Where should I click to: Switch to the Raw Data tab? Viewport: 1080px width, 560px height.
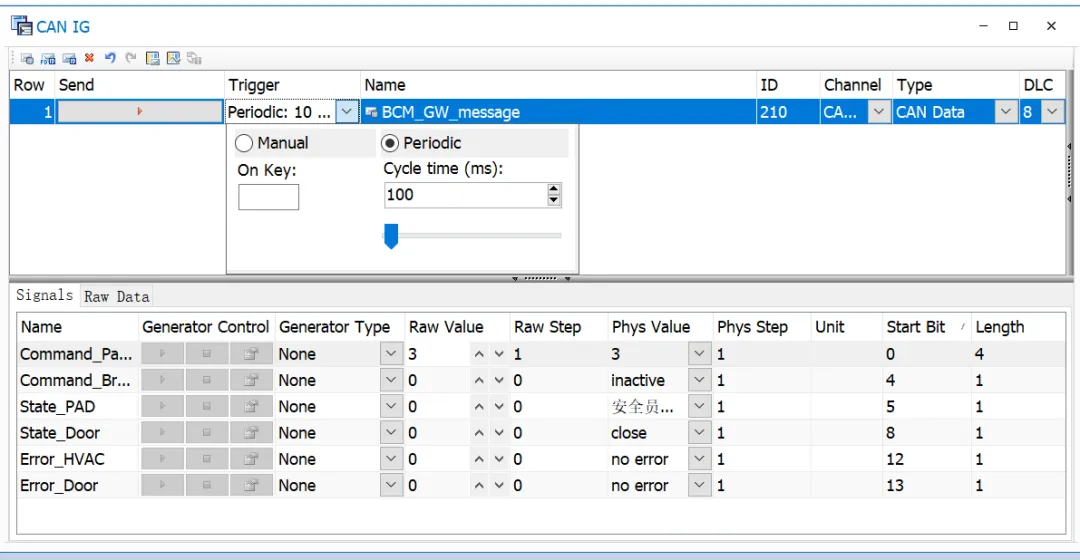116,296
